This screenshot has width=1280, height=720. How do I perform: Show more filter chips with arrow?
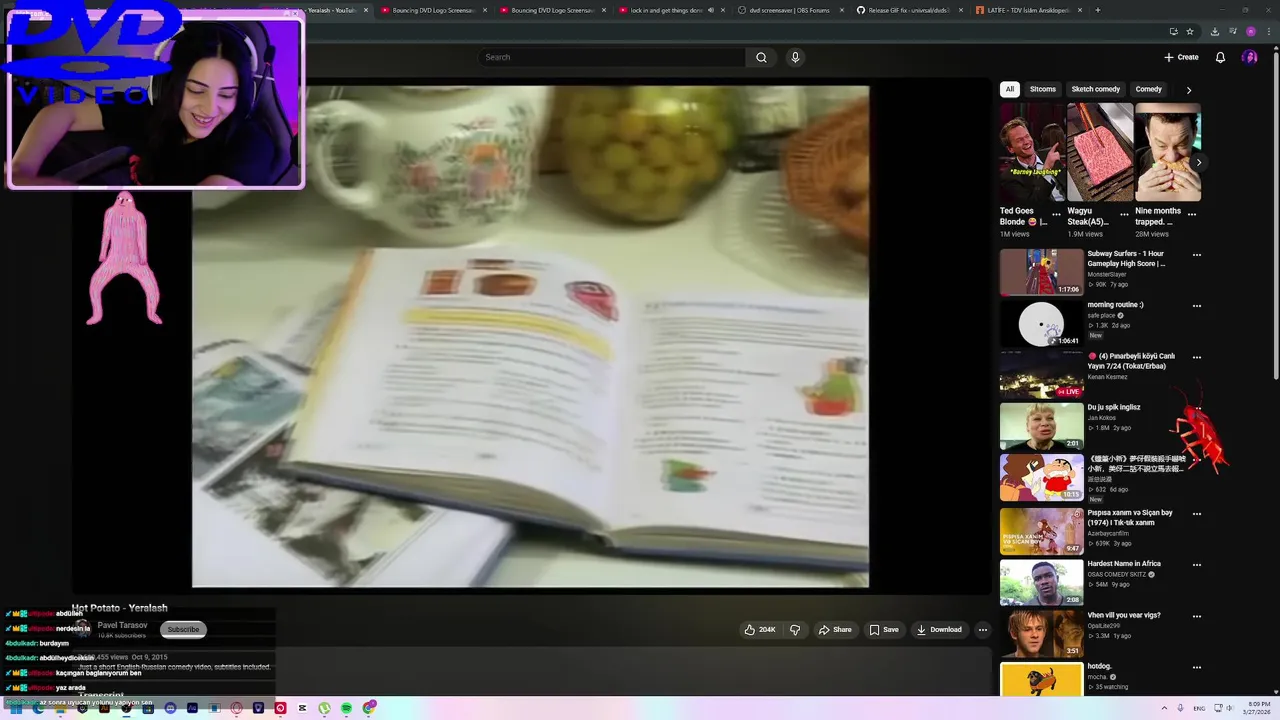1188,90
